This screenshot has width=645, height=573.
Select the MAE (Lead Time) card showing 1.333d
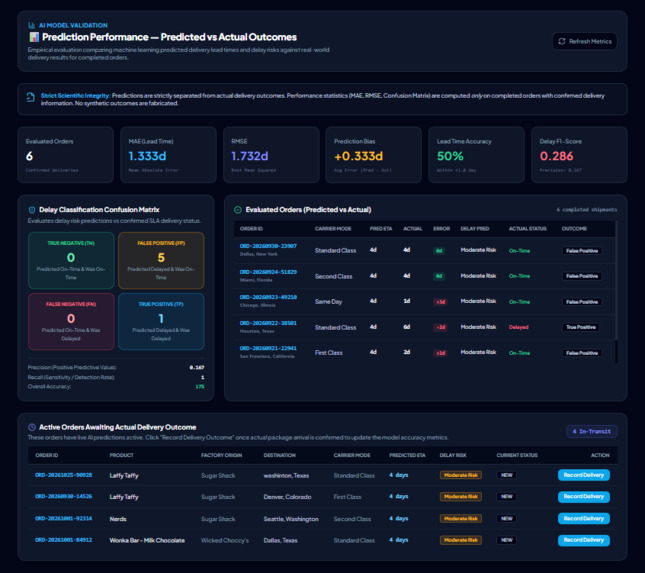tap(168, 155)
